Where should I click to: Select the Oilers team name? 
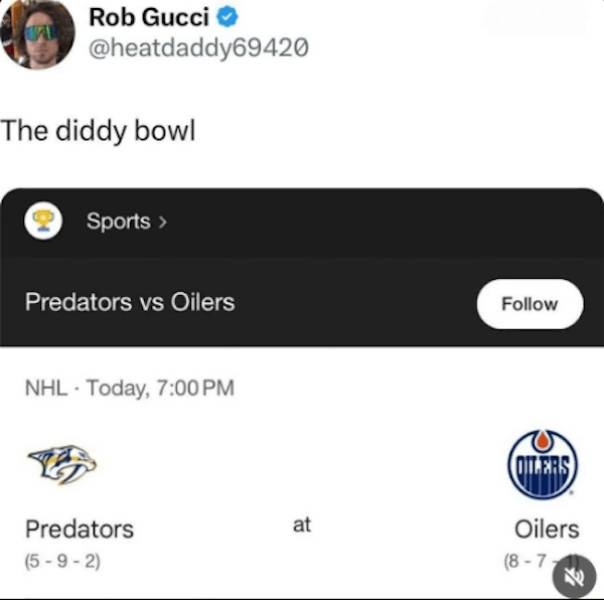[546, 528]
